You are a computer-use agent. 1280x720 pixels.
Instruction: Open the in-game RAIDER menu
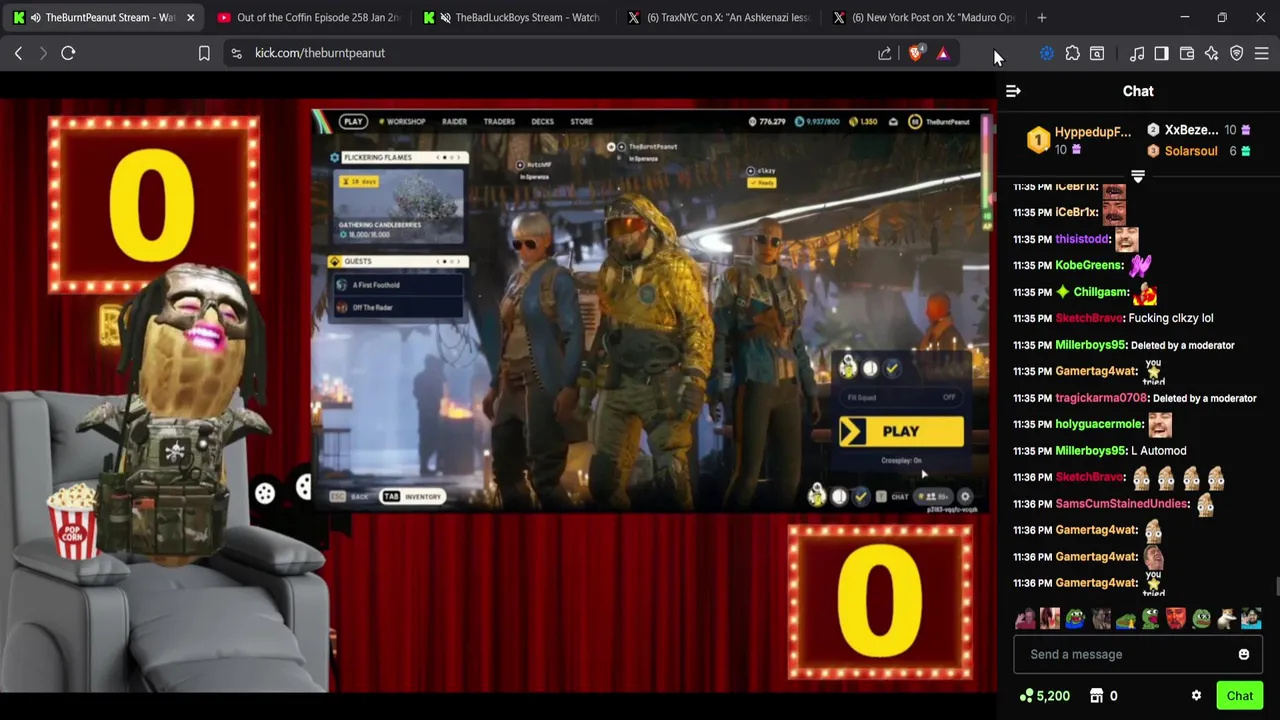click(454, 121)
